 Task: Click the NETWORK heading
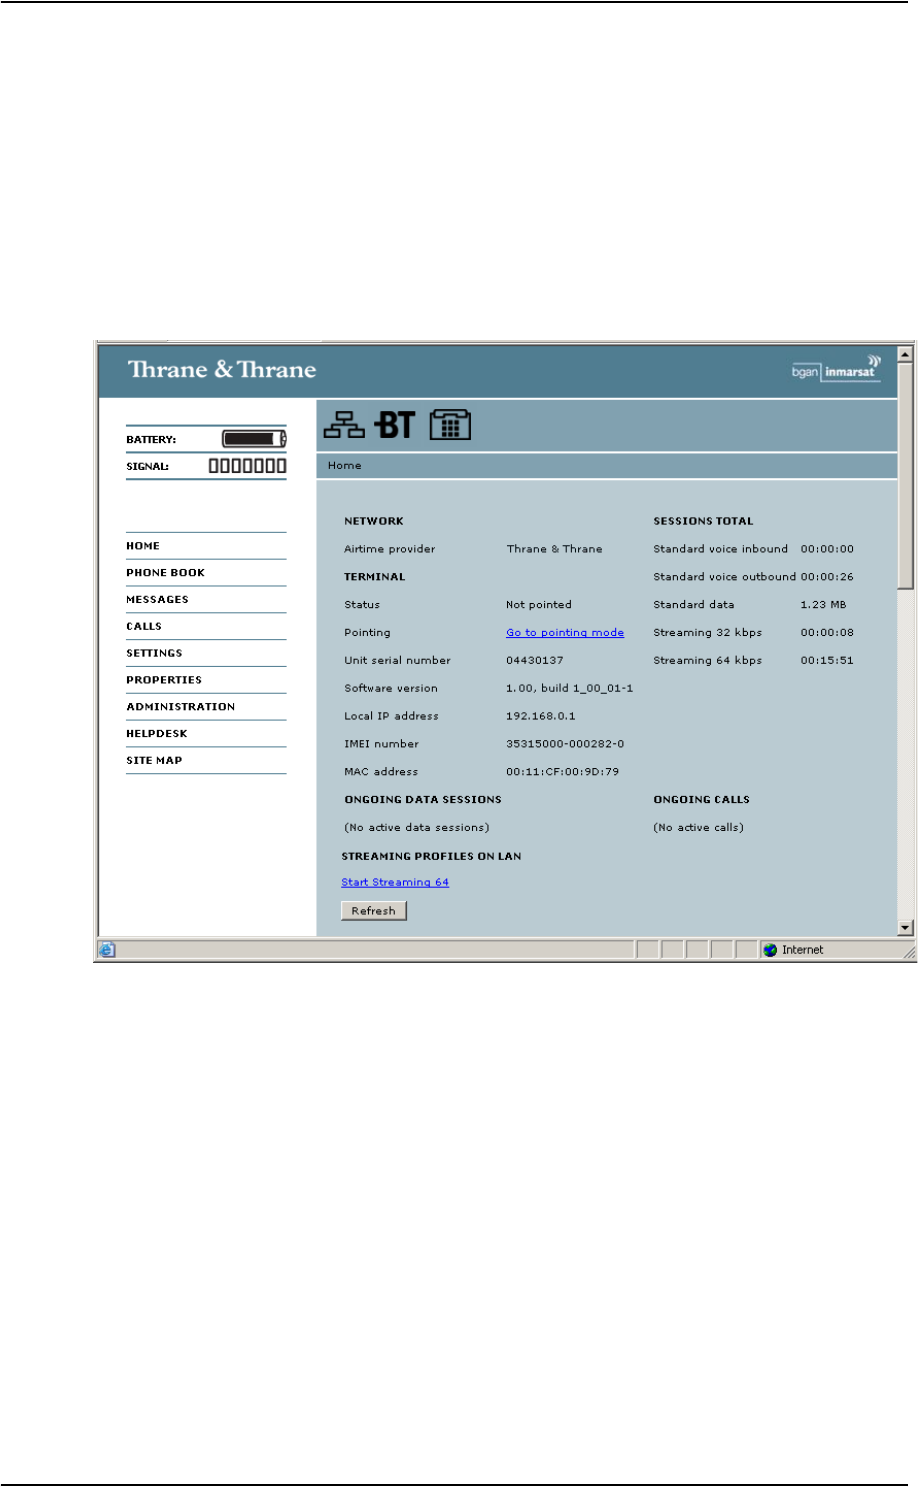(x=374, y=521)
